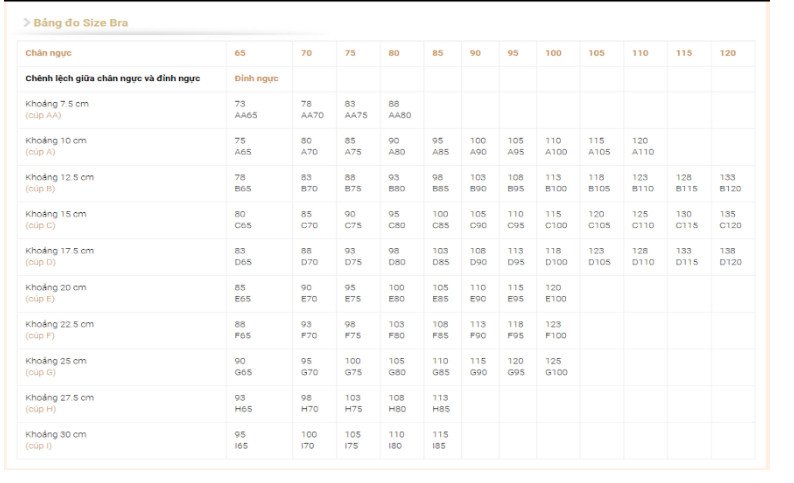The image size is (794, 483).
Task: Click row label 'Khoảng 15 cm'
Action: point(56,214)
